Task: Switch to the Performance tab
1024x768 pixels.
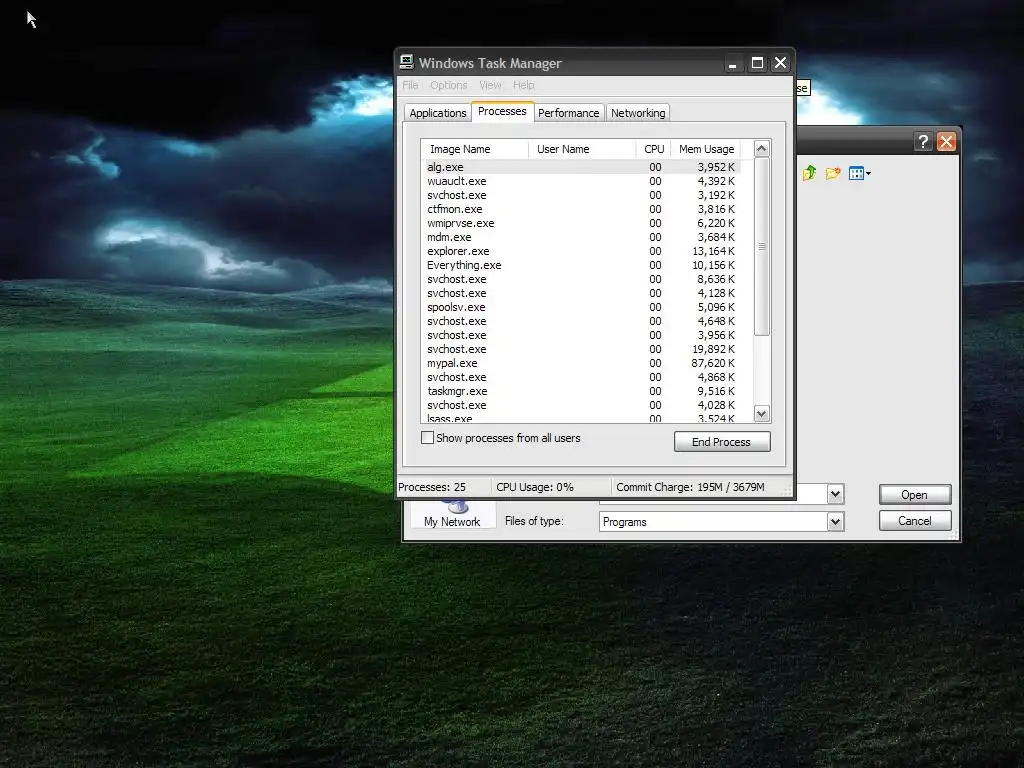Action: point(568,113)
